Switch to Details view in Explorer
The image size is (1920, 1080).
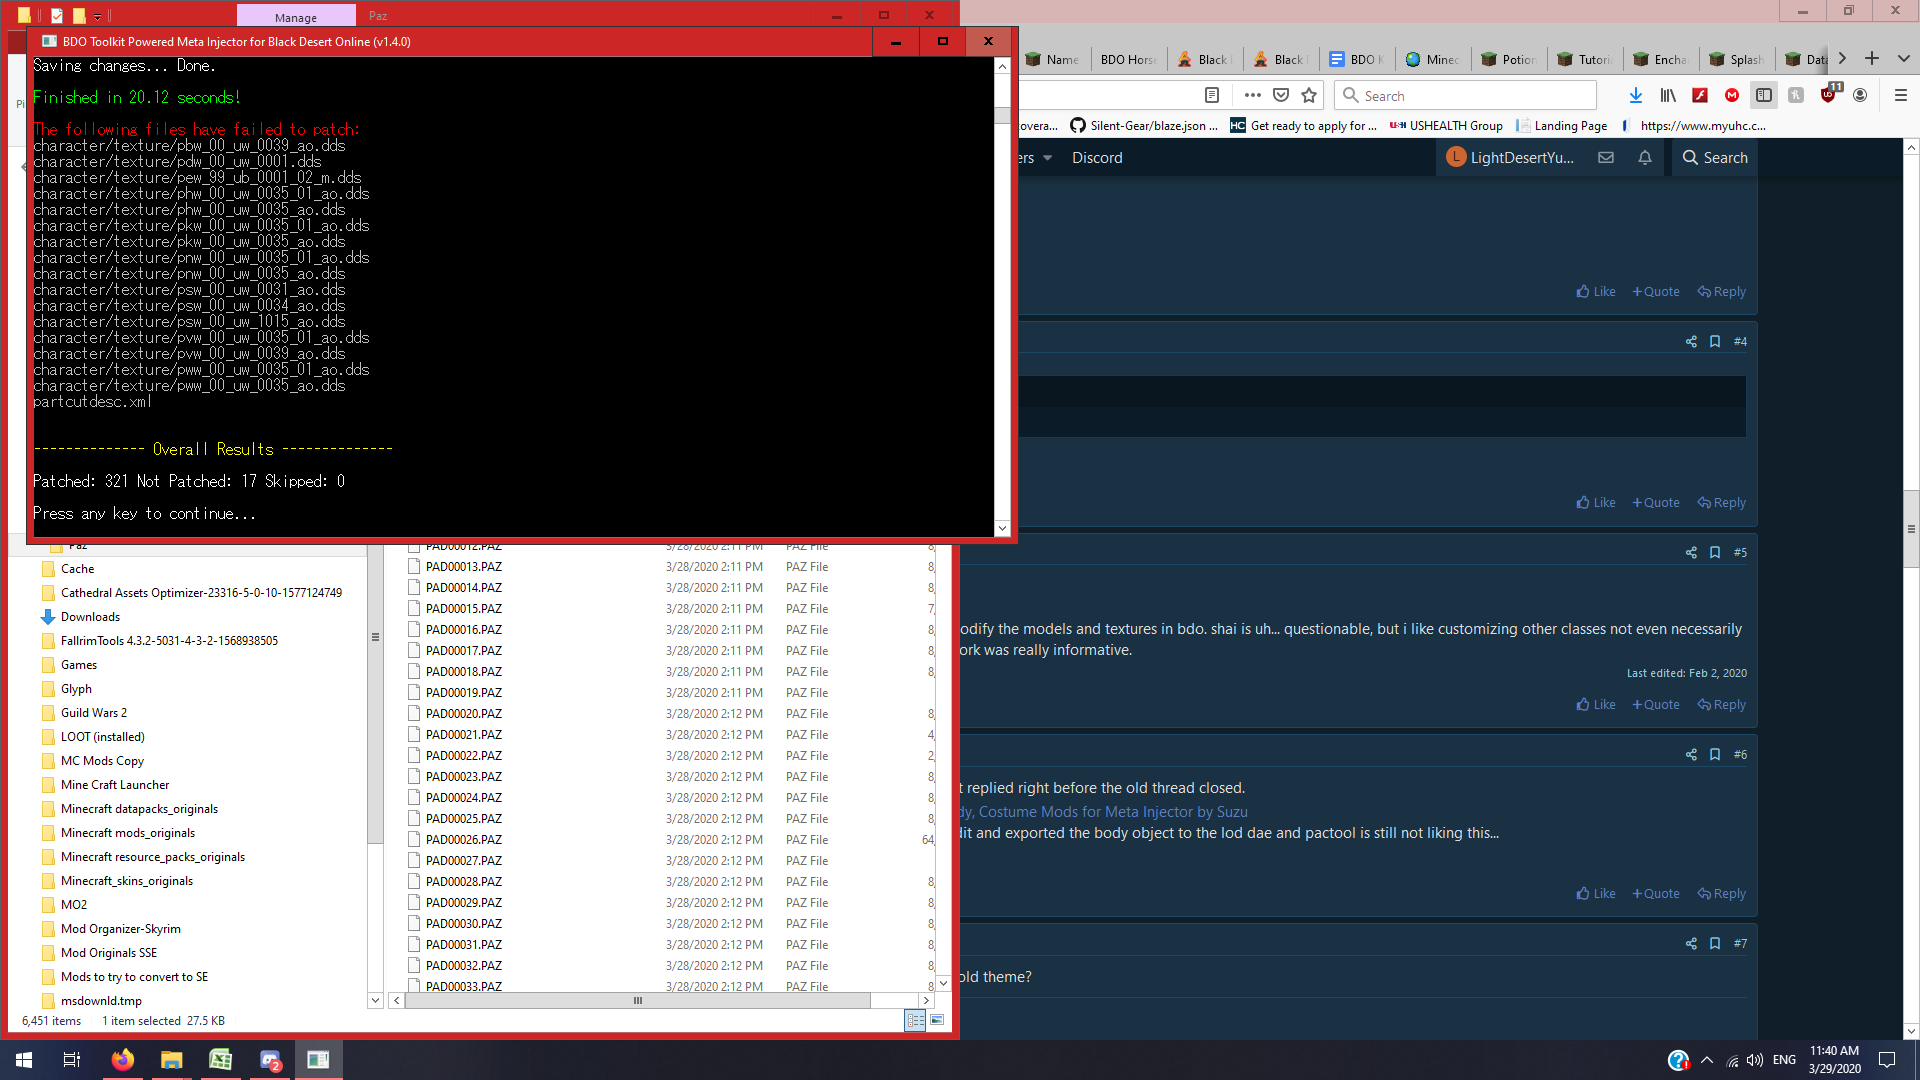point(915,1020)
